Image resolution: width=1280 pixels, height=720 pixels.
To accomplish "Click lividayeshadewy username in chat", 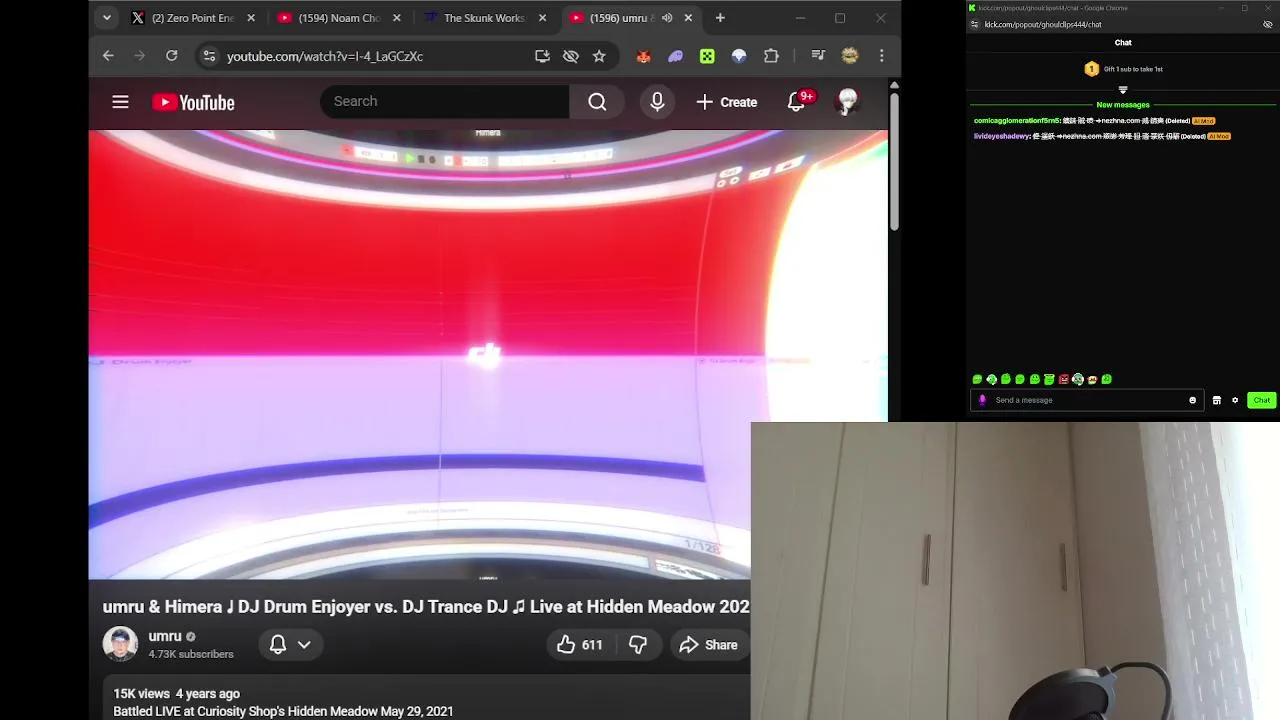I will (x=1002, y=136).
